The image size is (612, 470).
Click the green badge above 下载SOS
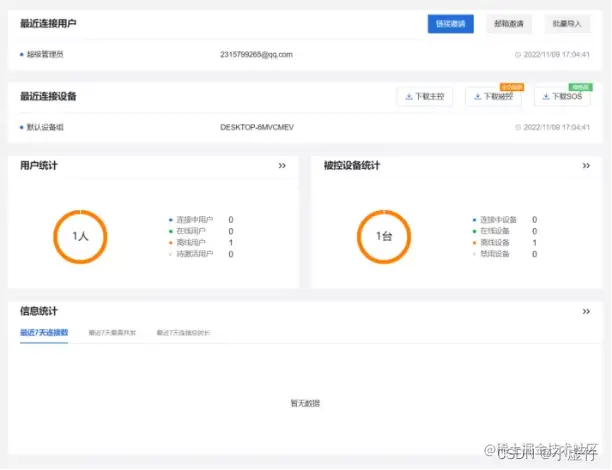[x=580, y=87]
